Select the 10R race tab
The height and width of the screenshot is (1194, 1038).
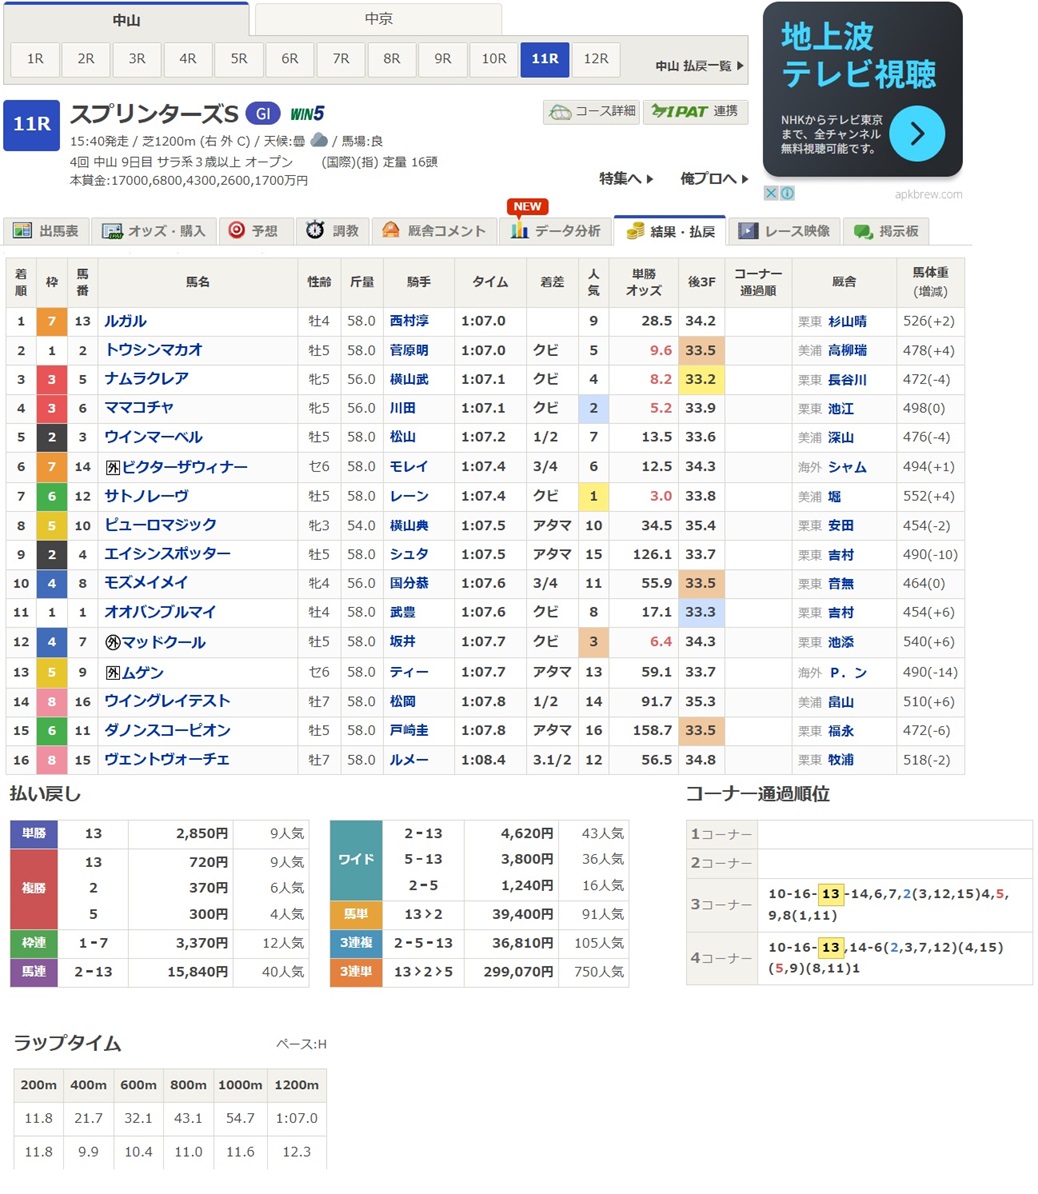pyautogui.click(x=494, y=59)
